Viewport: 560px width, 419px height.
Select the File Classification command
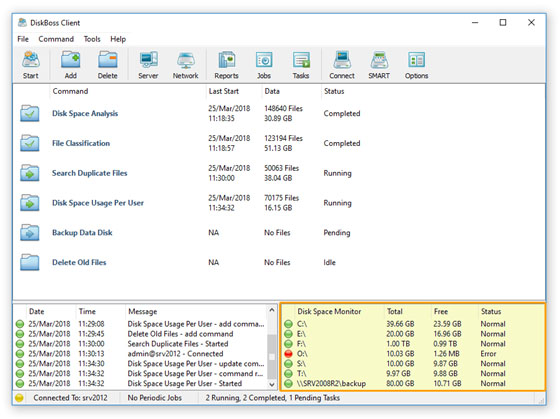81,143
